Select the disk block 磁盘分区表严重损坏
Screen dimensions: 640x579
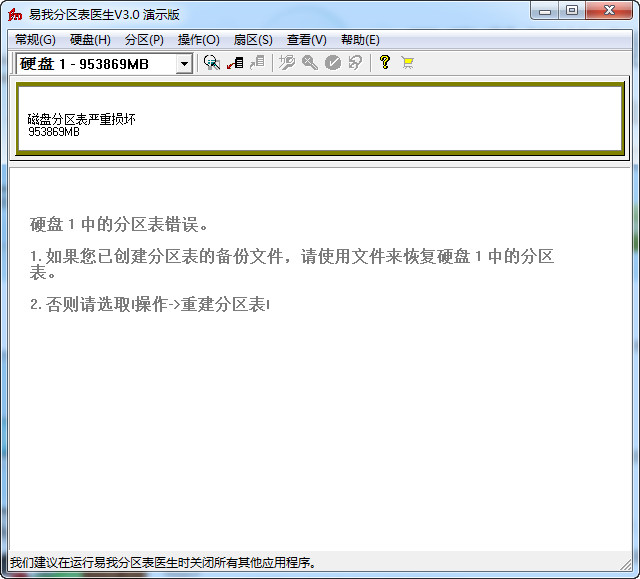(x=320, y=118)
